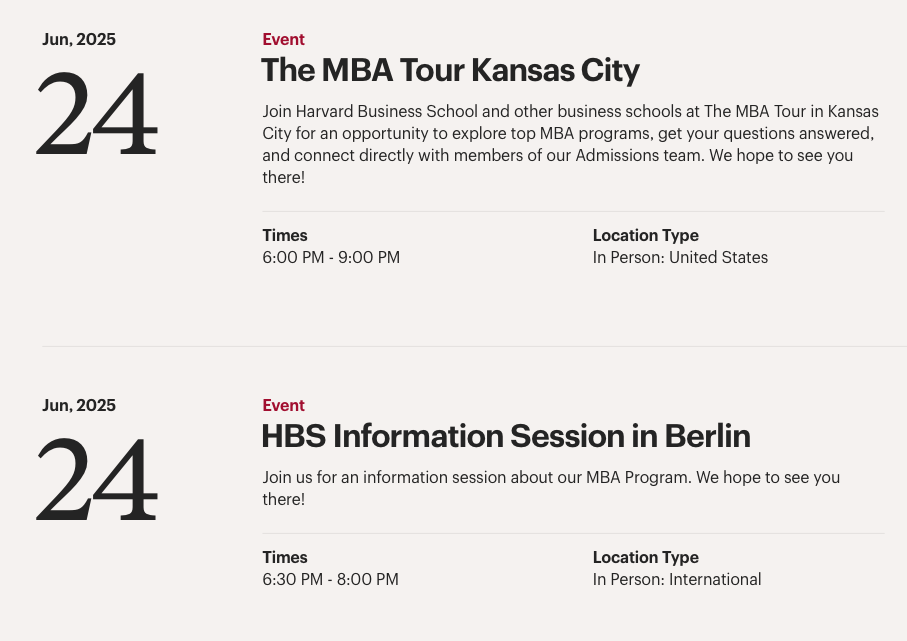Click Location Type heading for Kansas City event

[x=646, y=235]
